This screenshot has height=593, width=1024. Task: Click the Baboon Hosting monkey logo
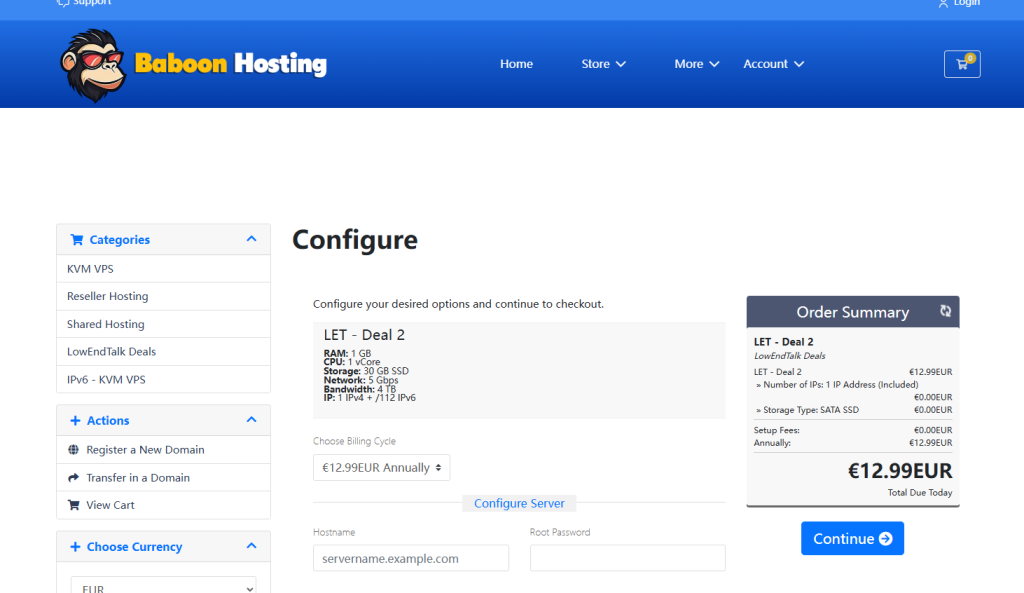coord(93,65)
